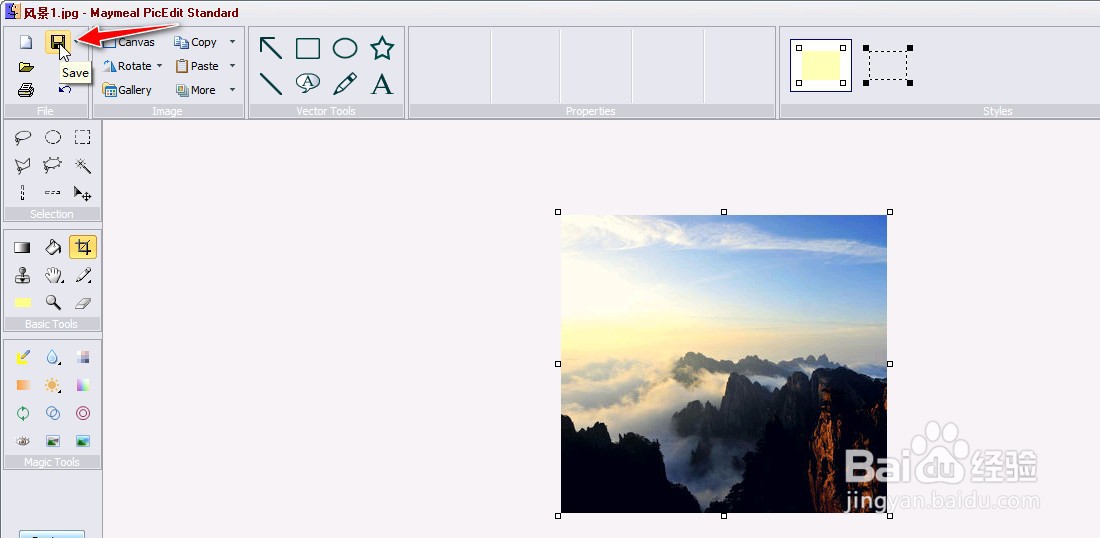Select the Brightness sun magic tool
The width and height of the screenshot is (1100, 538).
pos(53,385)
